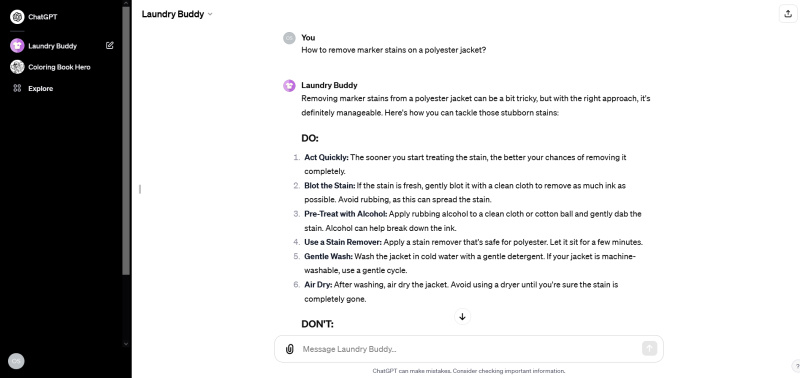Screen dimensions: 800x378
Task: Click the share/upload icon at top right
Action: point(788,14)
